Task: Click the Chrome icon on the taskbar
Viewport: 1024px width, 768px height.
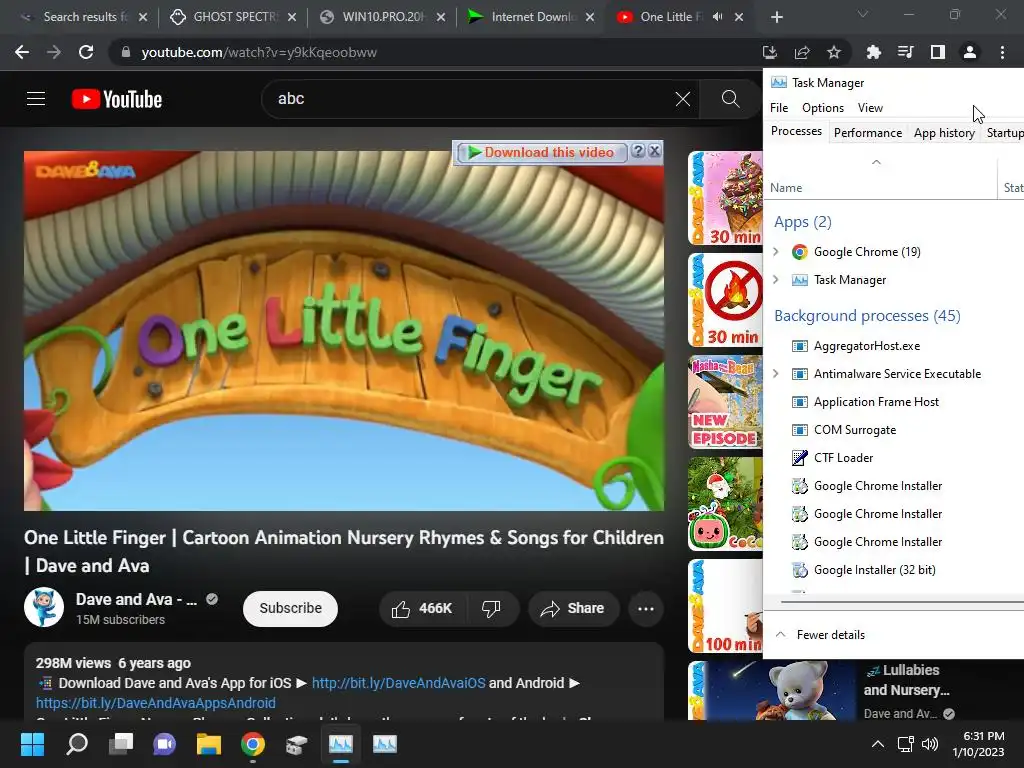Action: tap(253, 744)
